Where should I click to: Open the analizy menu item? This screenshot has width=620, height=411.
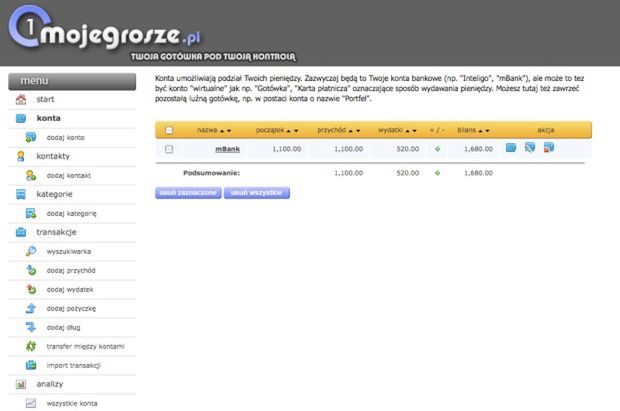pyautogui.click(x=49, y=384)
